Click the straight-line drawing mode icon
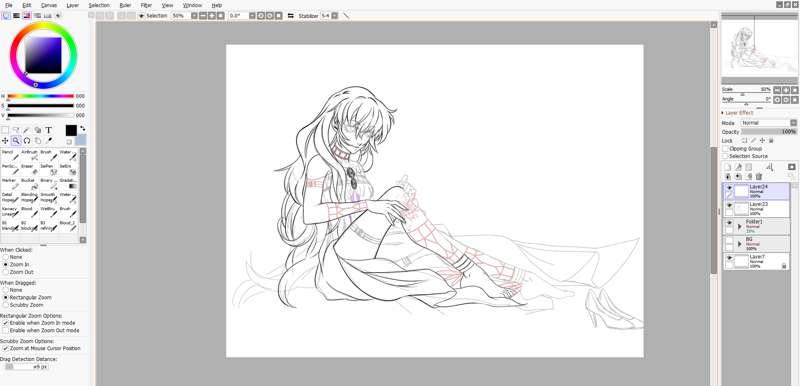The width and height of the screenshot is (800, 386). click(346, 16)
